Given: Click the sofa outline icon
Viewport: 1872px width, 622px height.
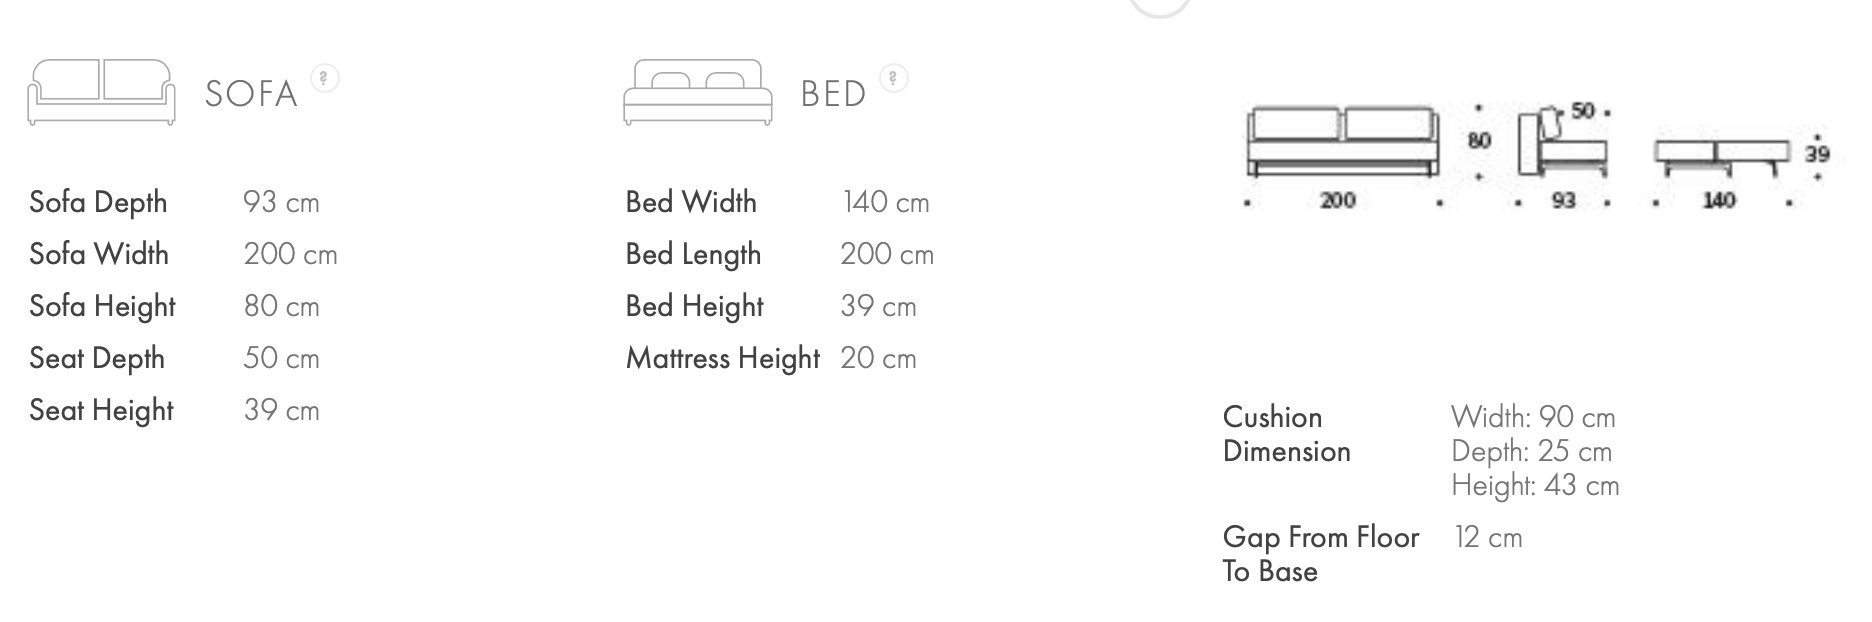Looking at the screenshot, I should (101, 92).
